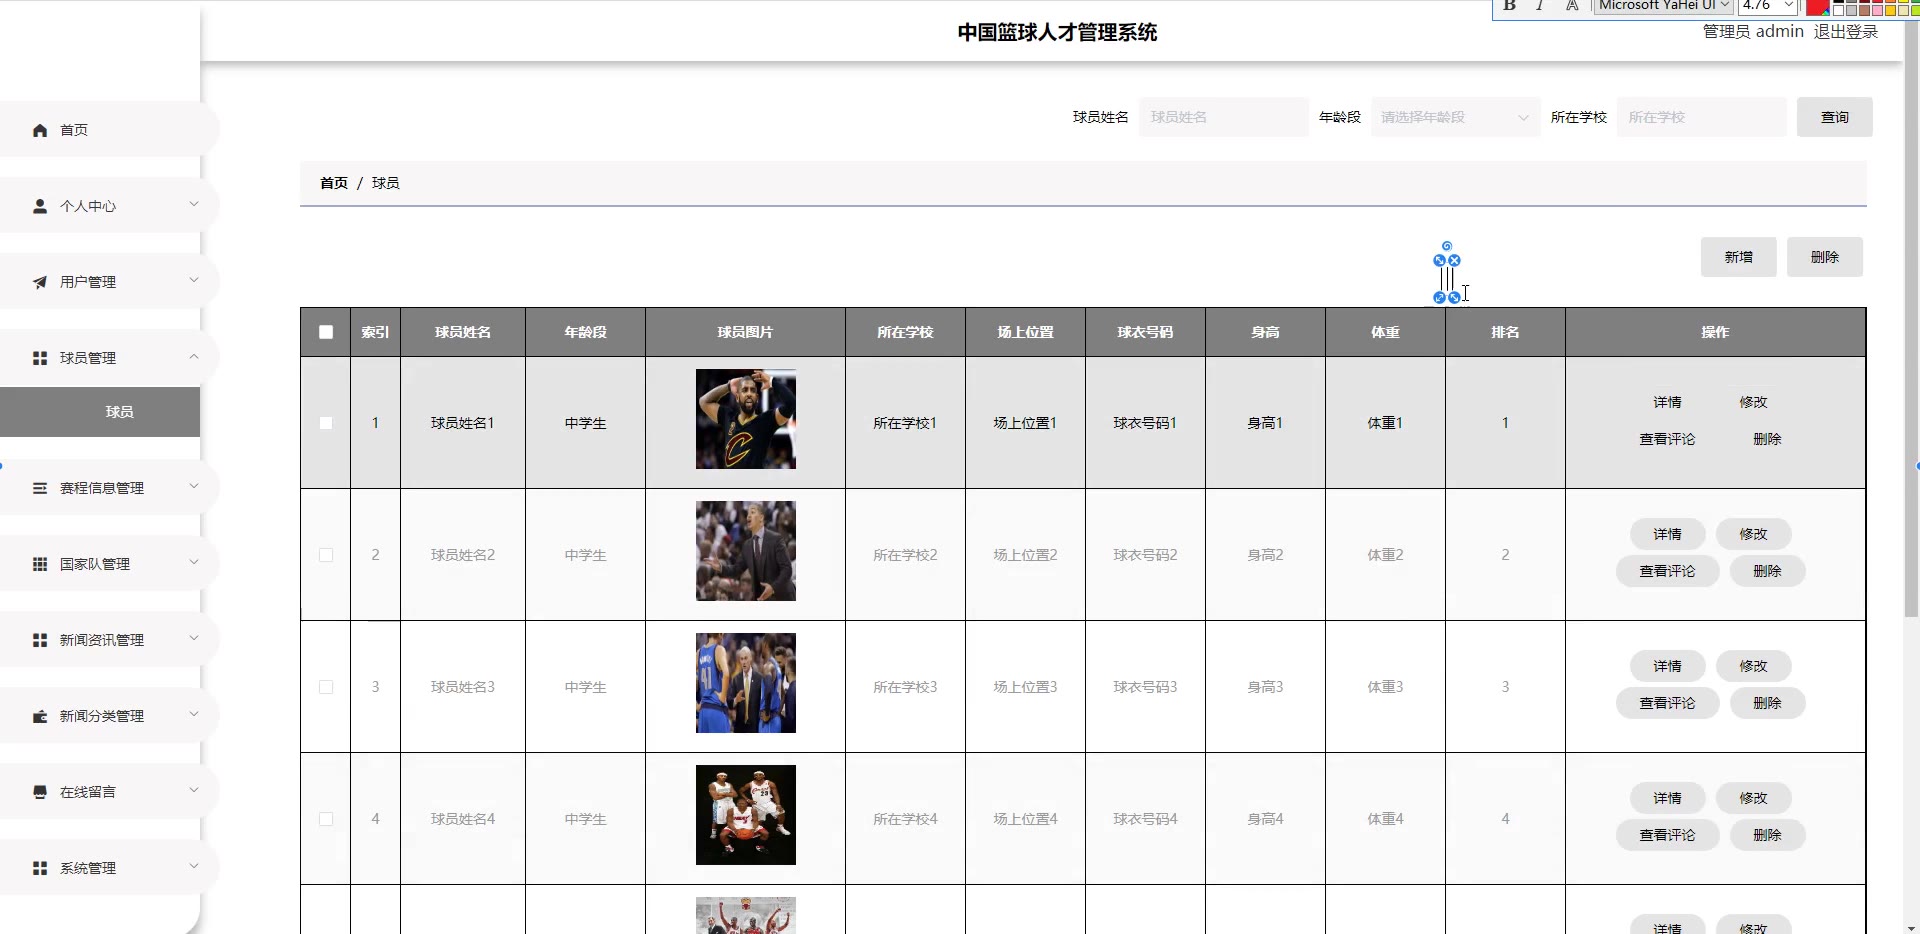Open 详情 for 球员姓名2

1667,534
